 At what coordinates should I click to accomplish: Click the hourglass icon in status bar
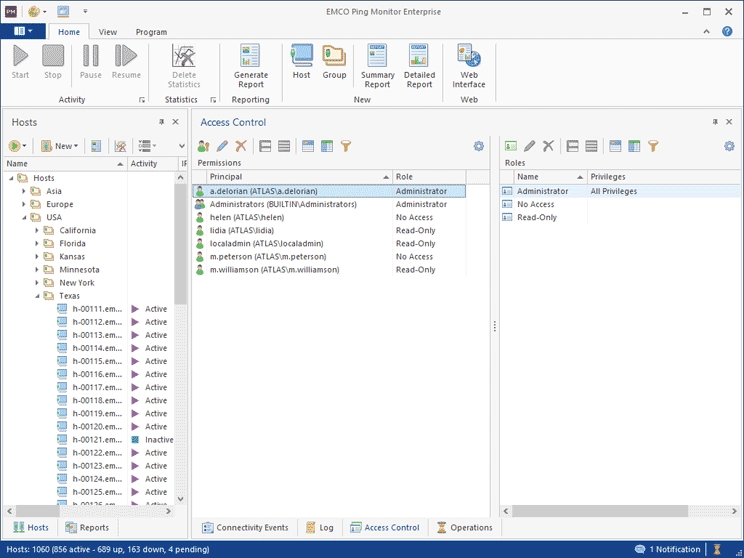(x=717, y=549)
